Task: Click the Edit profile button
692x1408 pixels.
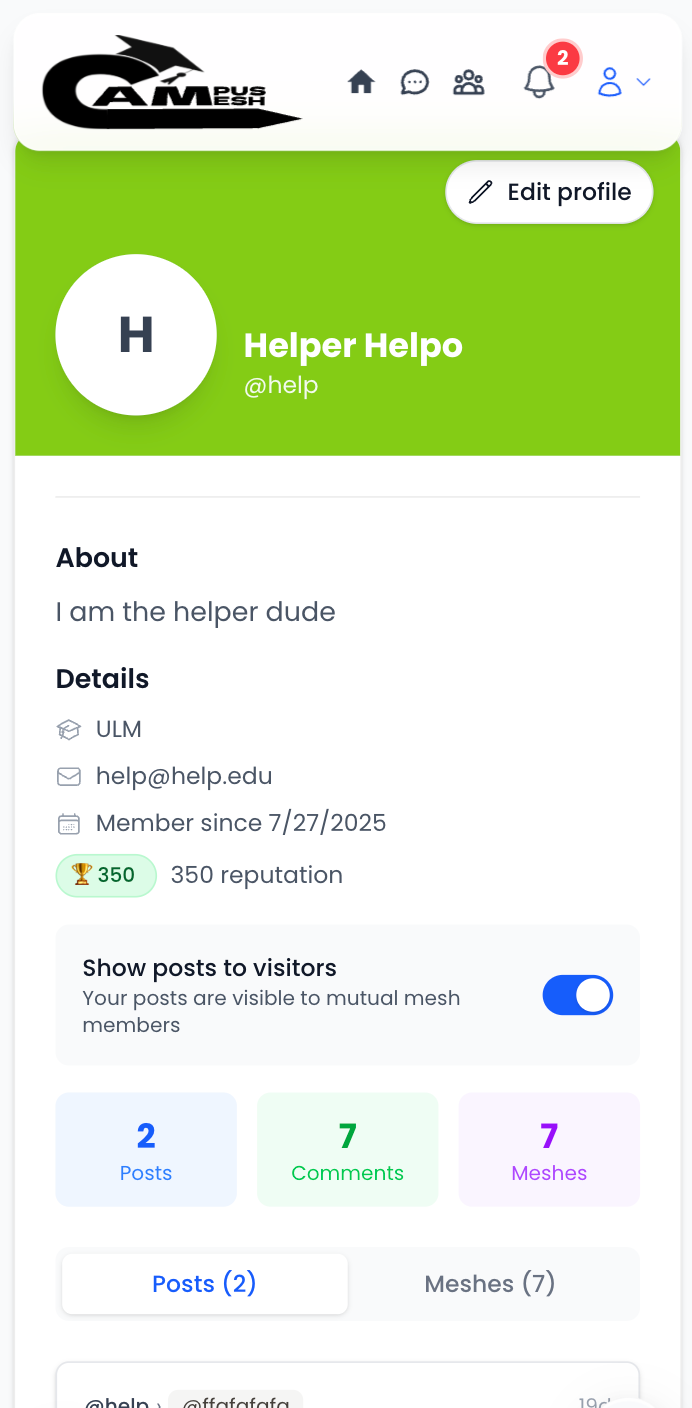Action: pos(549,192)
